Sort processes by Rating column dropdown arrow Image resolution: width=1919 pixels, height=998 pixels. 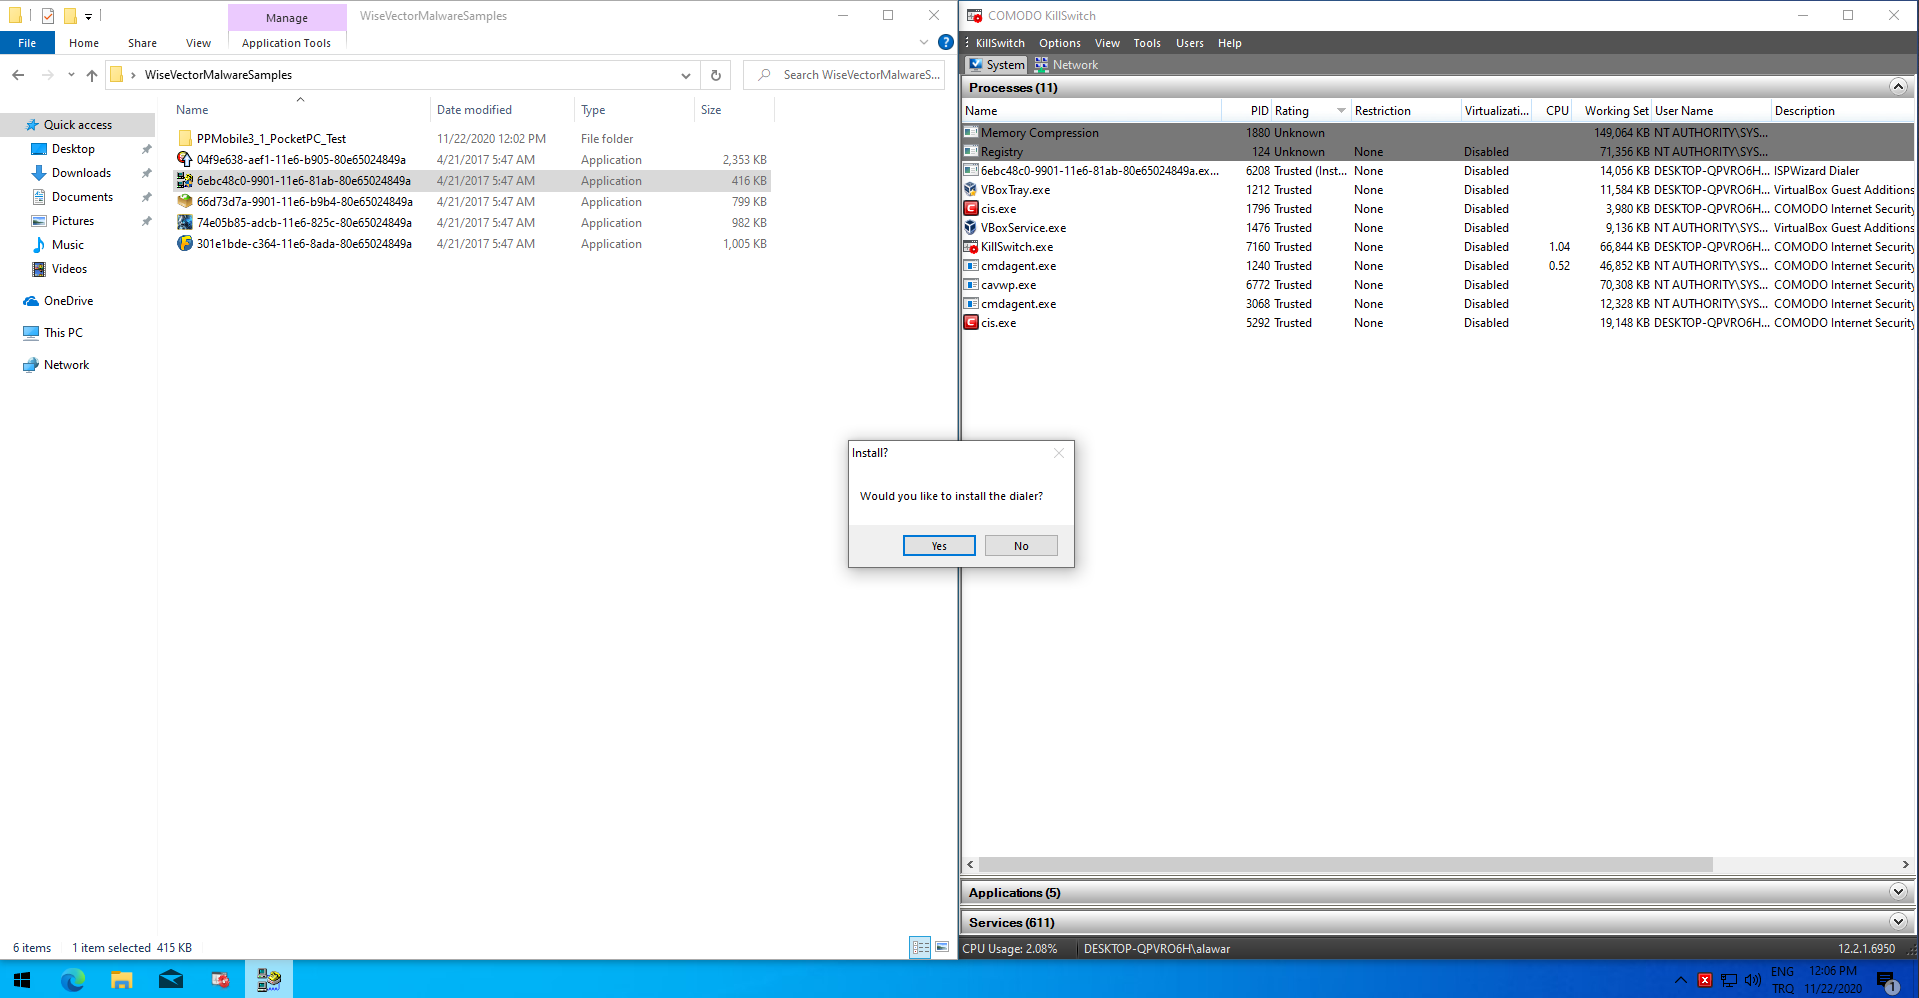tap(1341, 111)
